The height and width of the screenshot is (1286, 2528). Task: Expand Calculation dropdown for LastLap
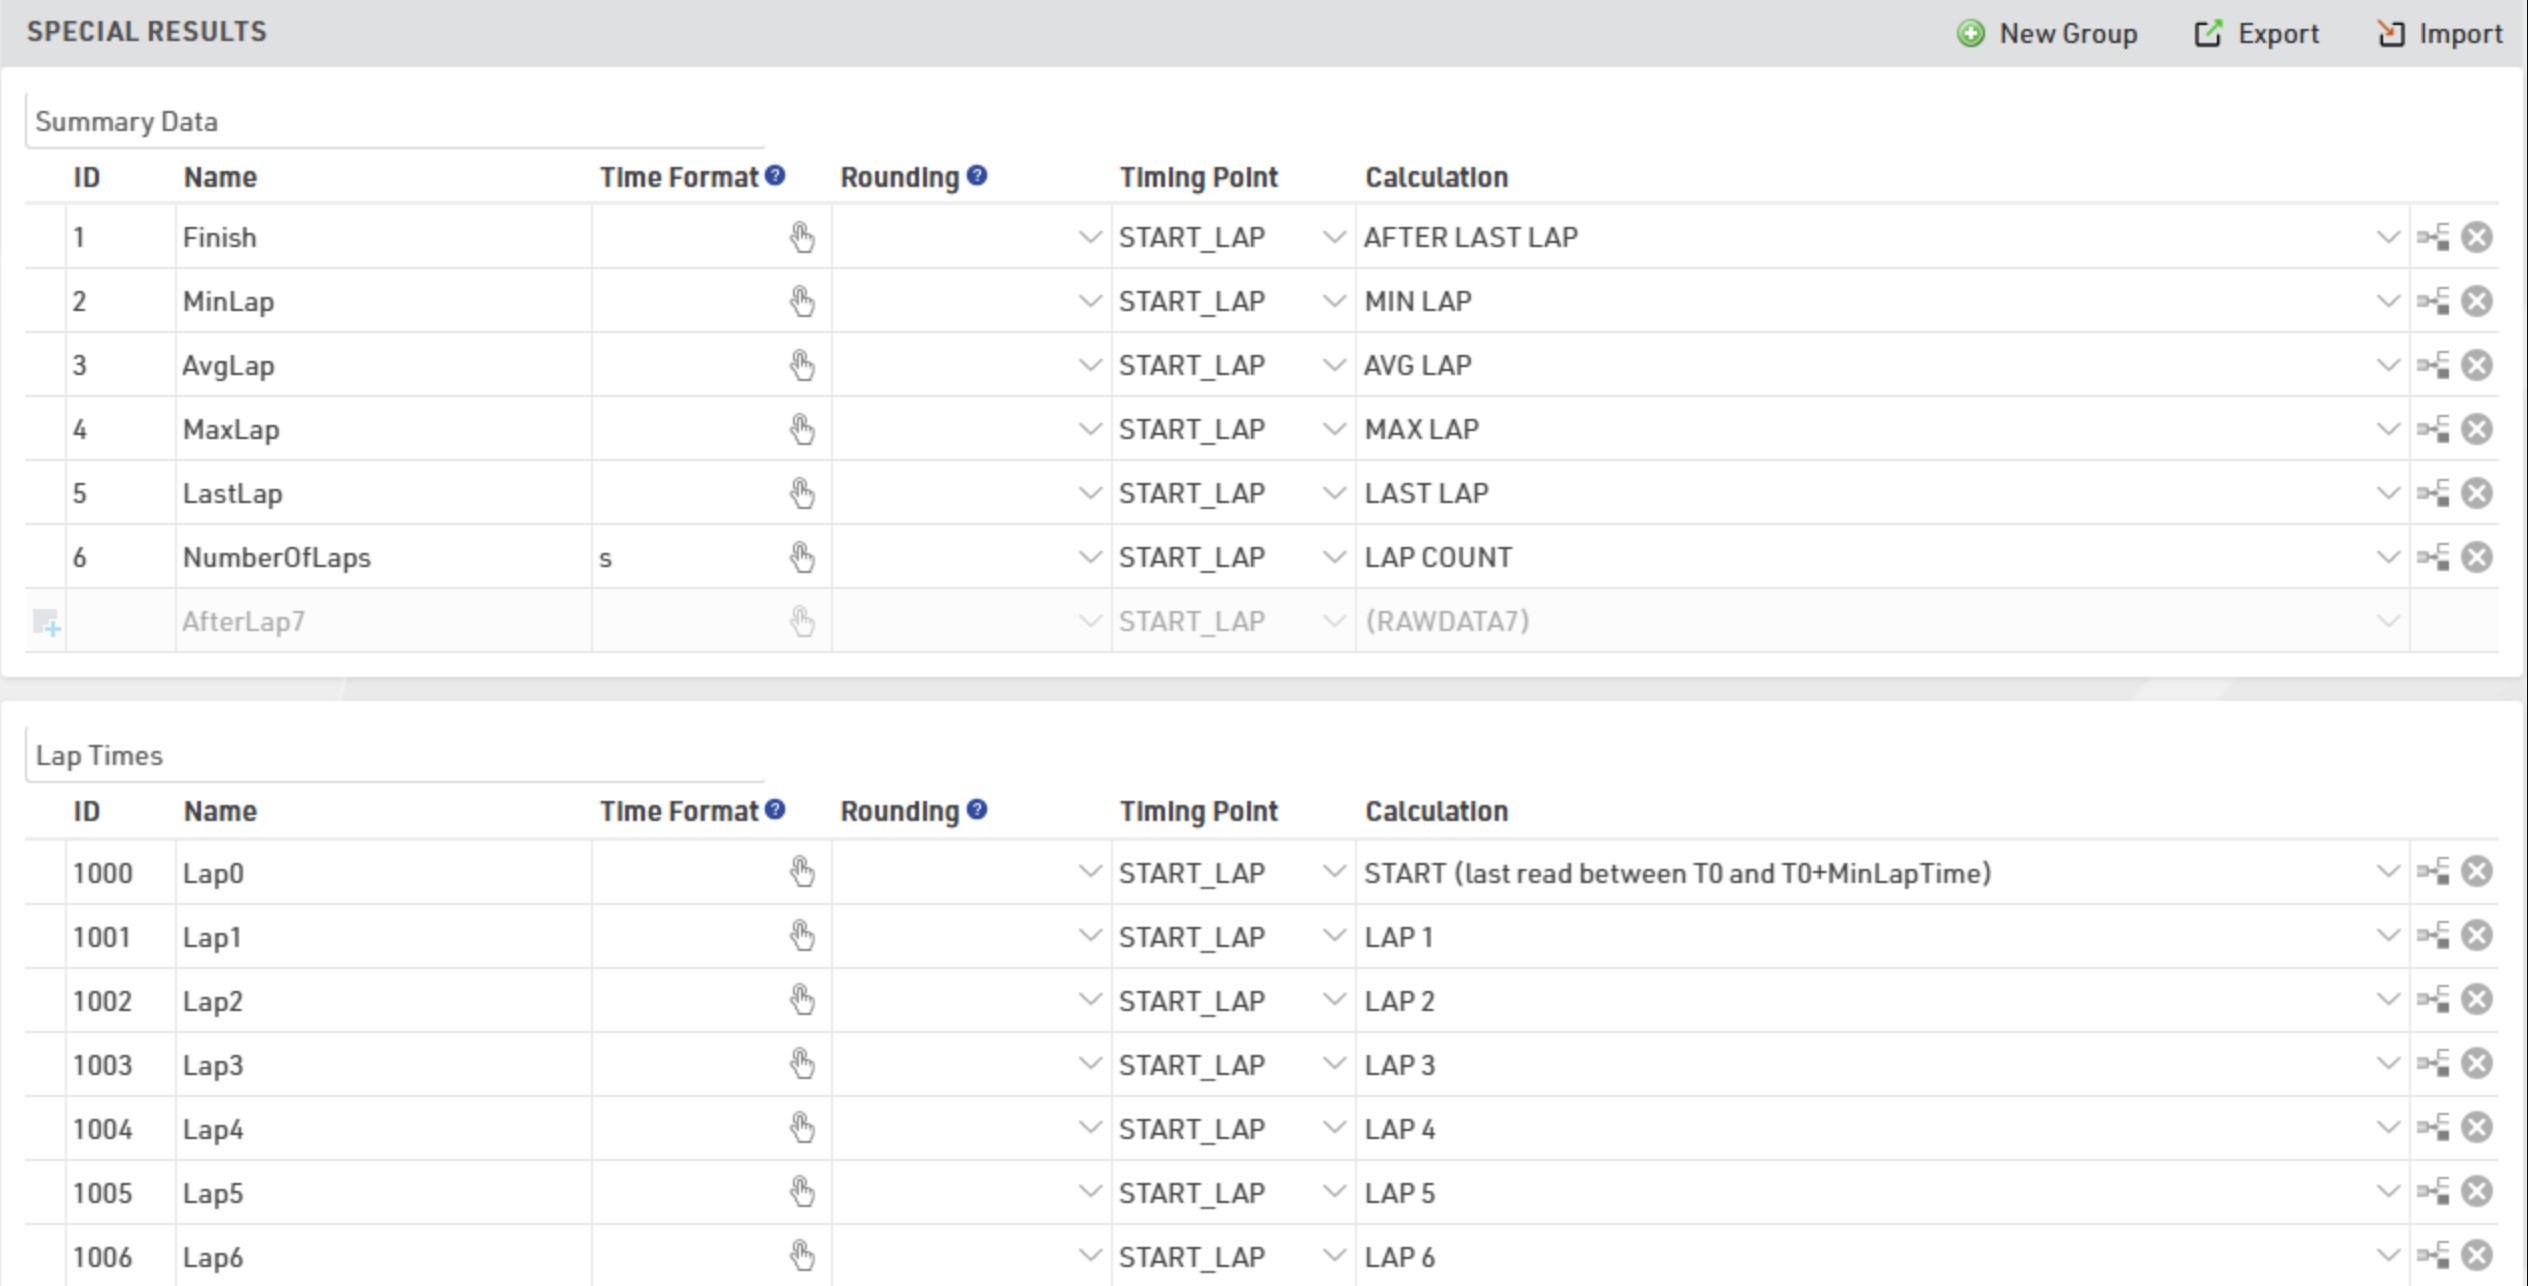click(2387, 494)
